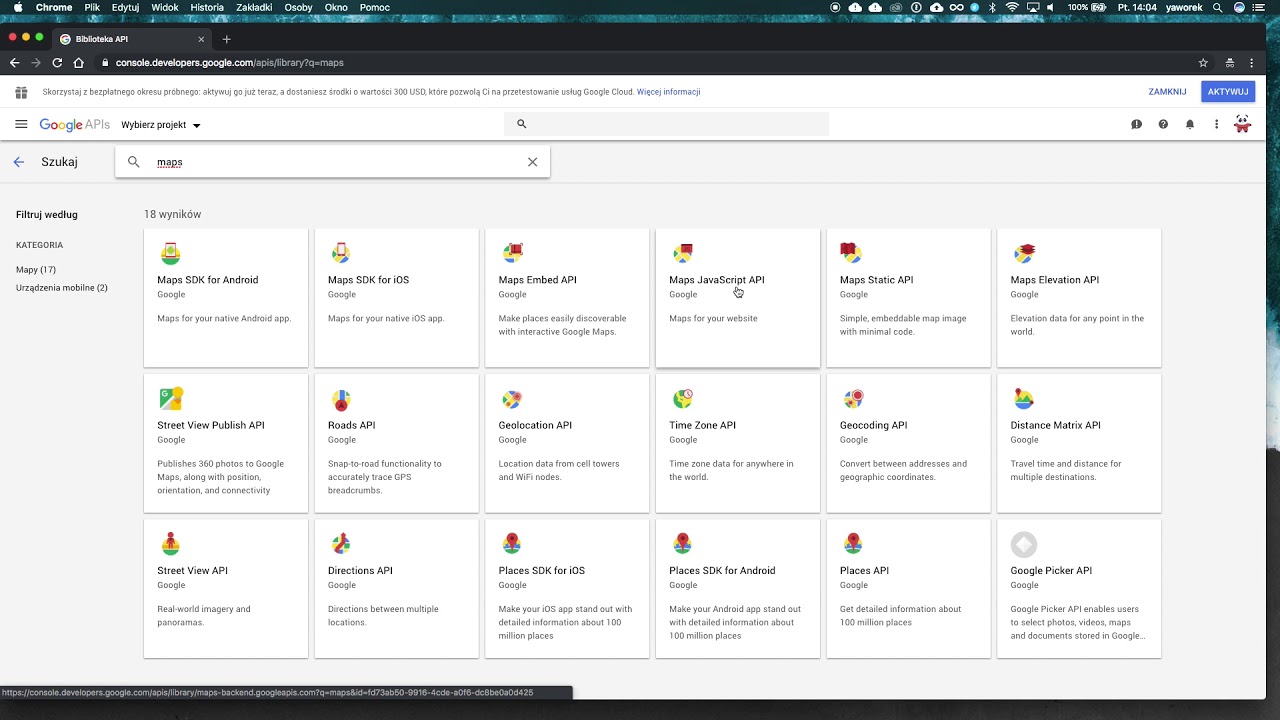Select the Places API icon
The image size is (1280, 720).
click(853, 544)
